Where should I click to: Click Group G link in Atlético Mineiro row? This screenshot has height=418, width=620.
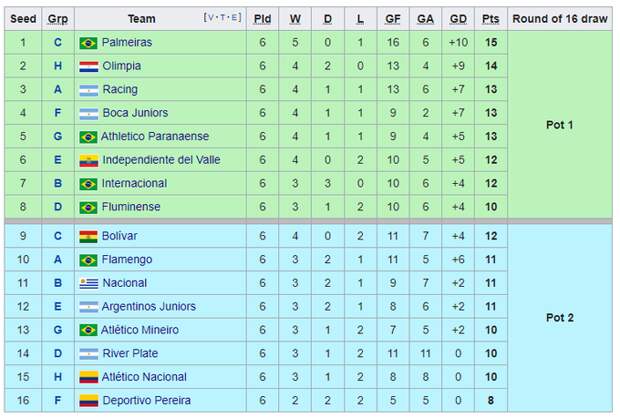coord(58,330)
